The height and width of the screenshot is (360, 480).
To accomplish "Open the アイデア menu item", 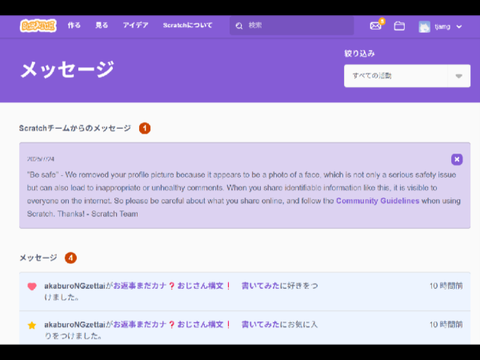I will click(135, 25).
